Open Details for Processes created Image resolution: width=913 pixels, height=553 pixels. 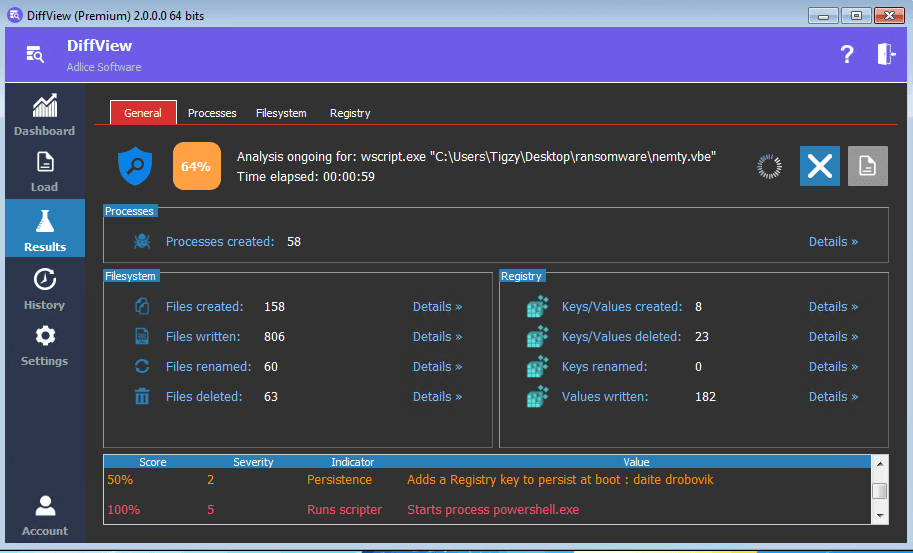(x=833, y=242)
